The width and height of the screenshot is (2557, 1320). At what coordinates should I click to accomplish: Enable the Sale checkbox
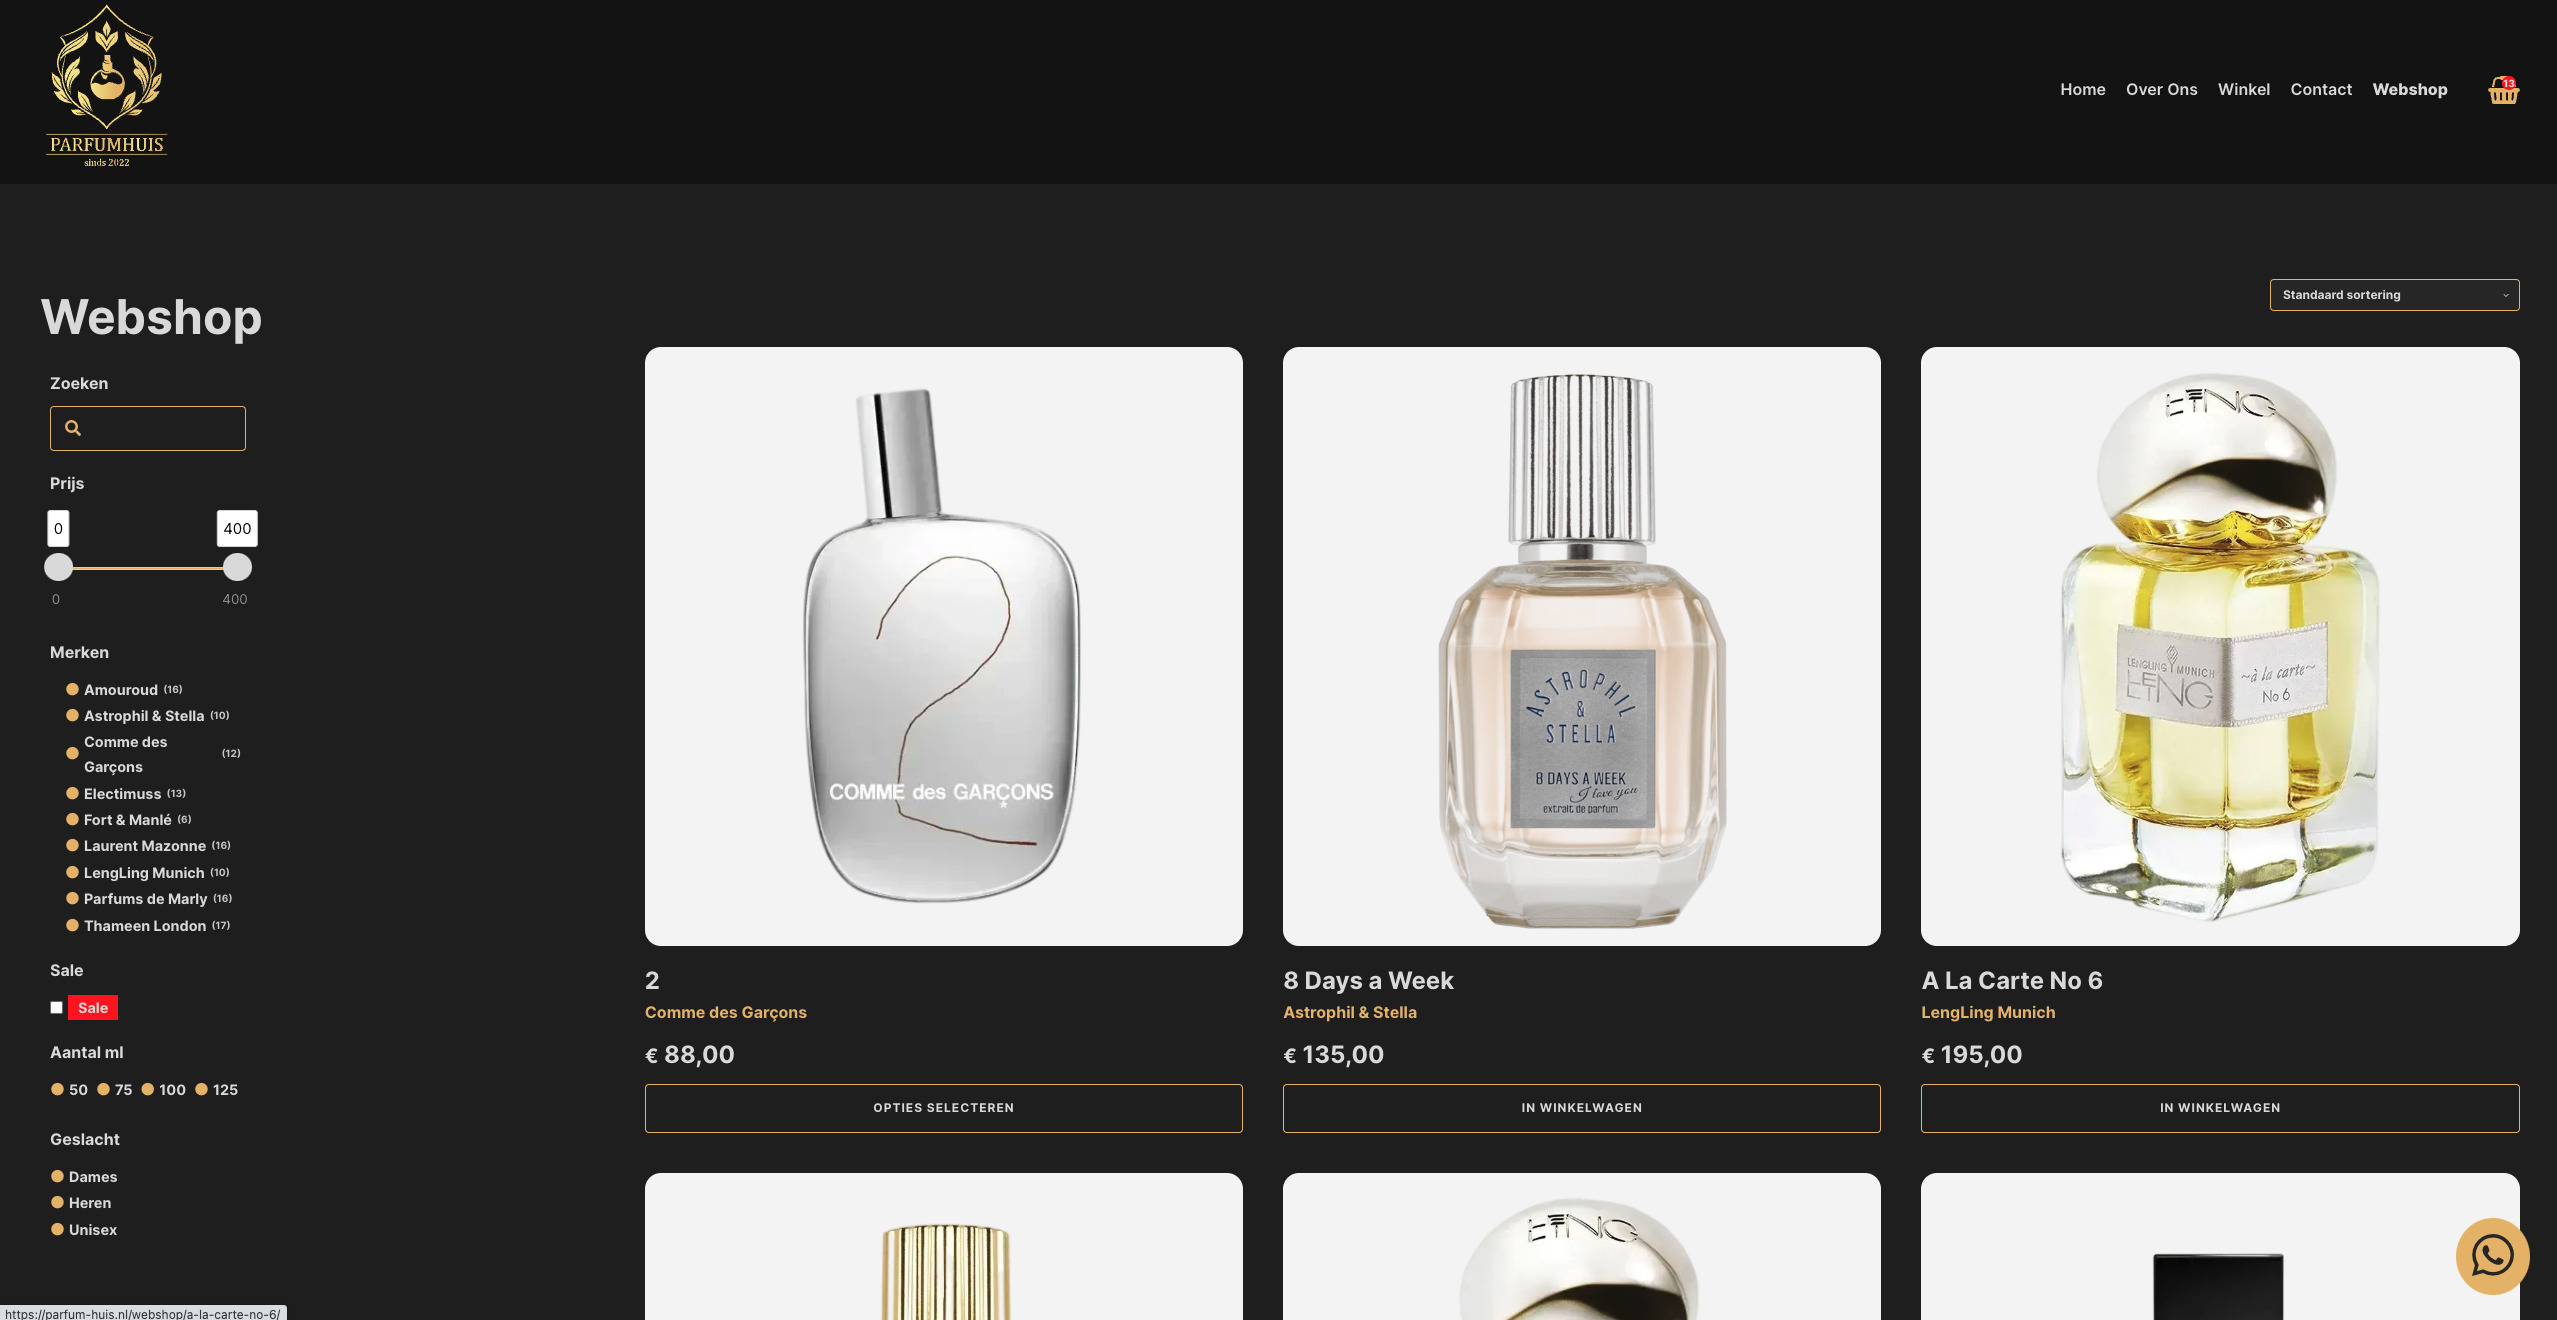tap(57, 1008)
